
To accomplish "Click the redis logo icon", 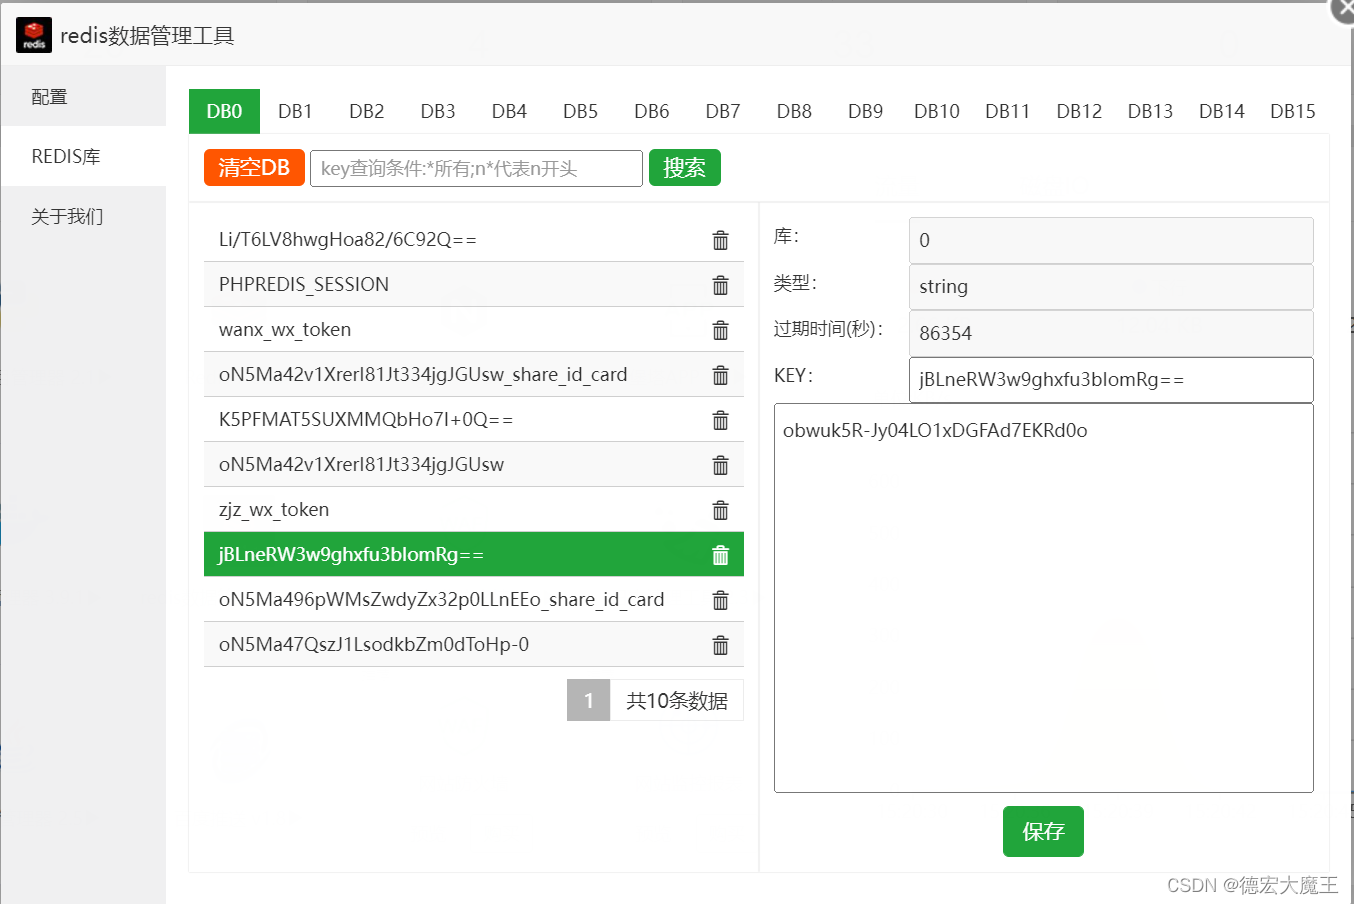I will [x=34, y=35].
